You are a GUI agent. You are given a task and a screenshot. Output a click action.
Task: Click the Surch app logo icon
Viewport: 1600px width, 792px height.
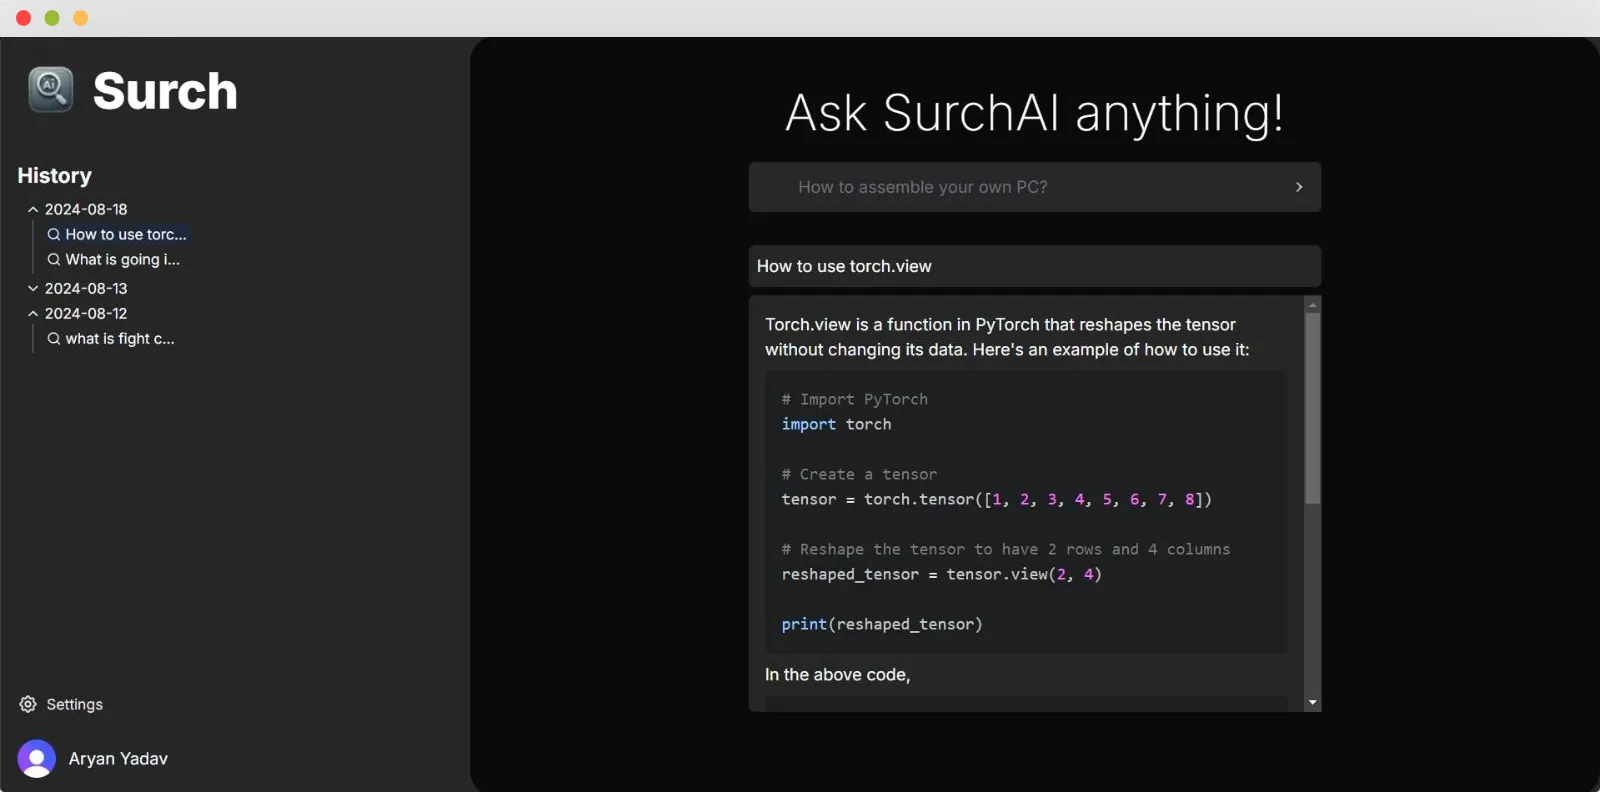point(50,90)
